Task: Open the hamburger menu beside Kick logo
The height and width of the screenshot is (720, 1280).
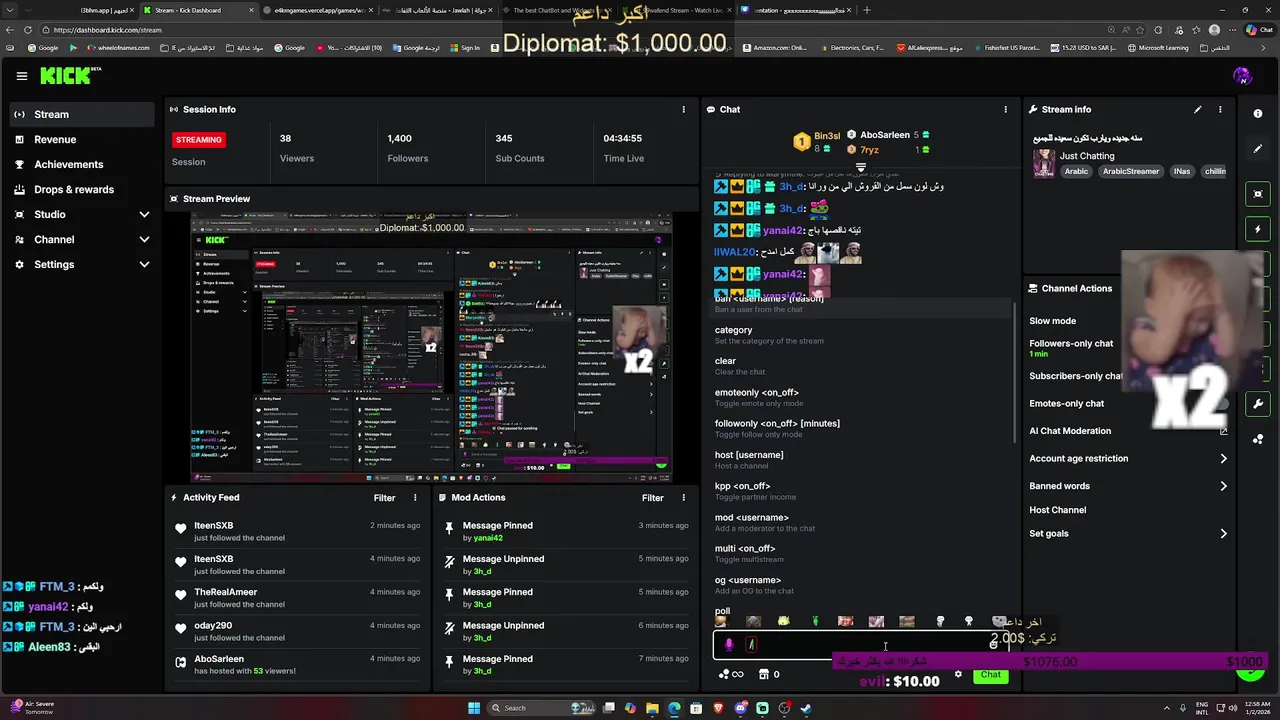Action: tap(21, 76)
